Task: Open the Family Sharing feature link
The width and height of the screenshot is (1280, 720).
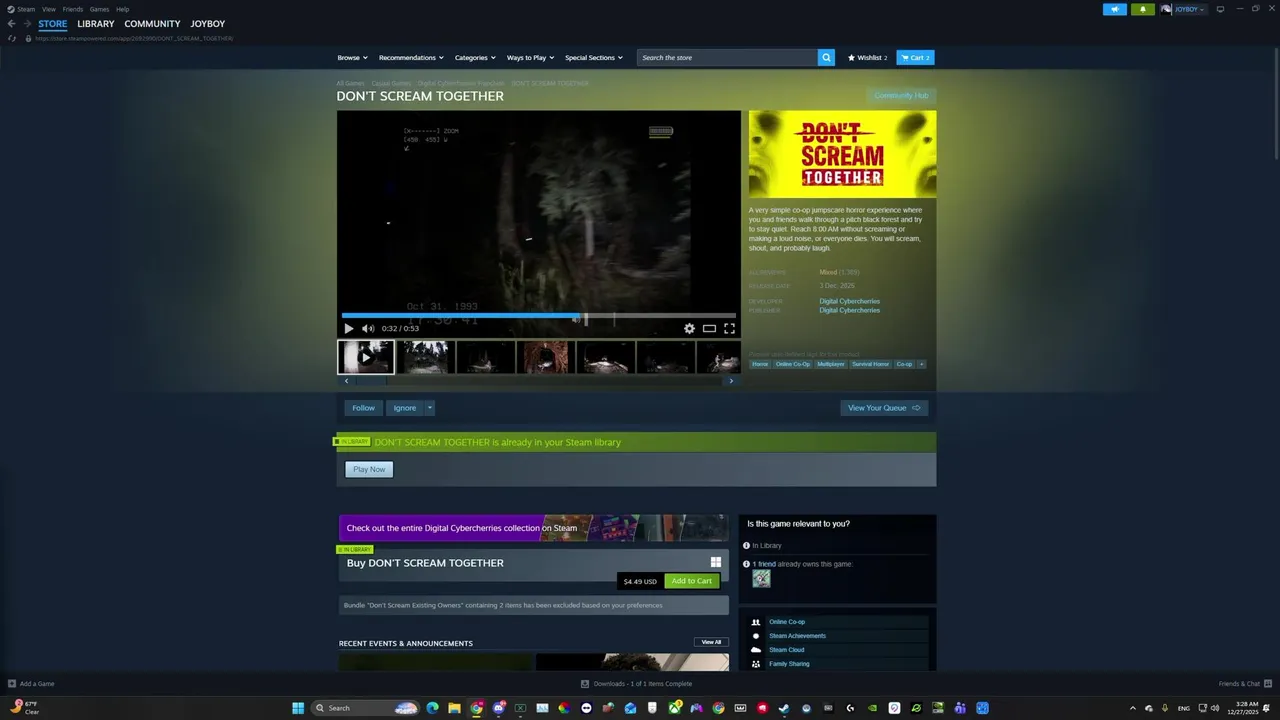Action: [x=789, y=664]
